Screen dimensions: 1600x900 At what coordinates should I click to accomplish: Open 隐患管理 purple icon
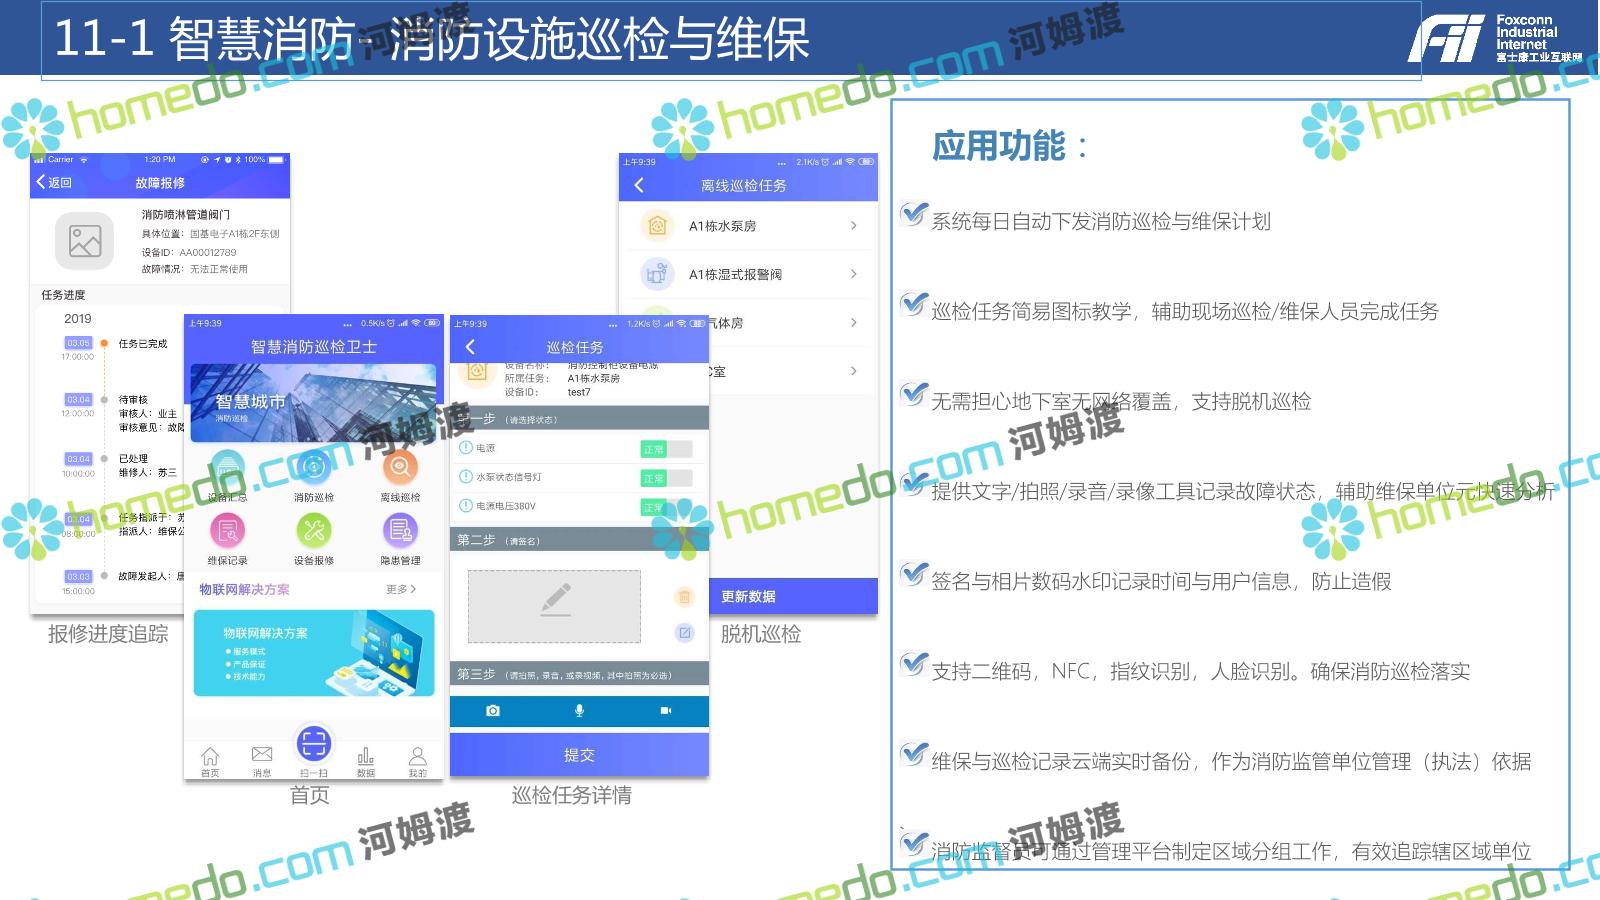(x=400, y=531)
